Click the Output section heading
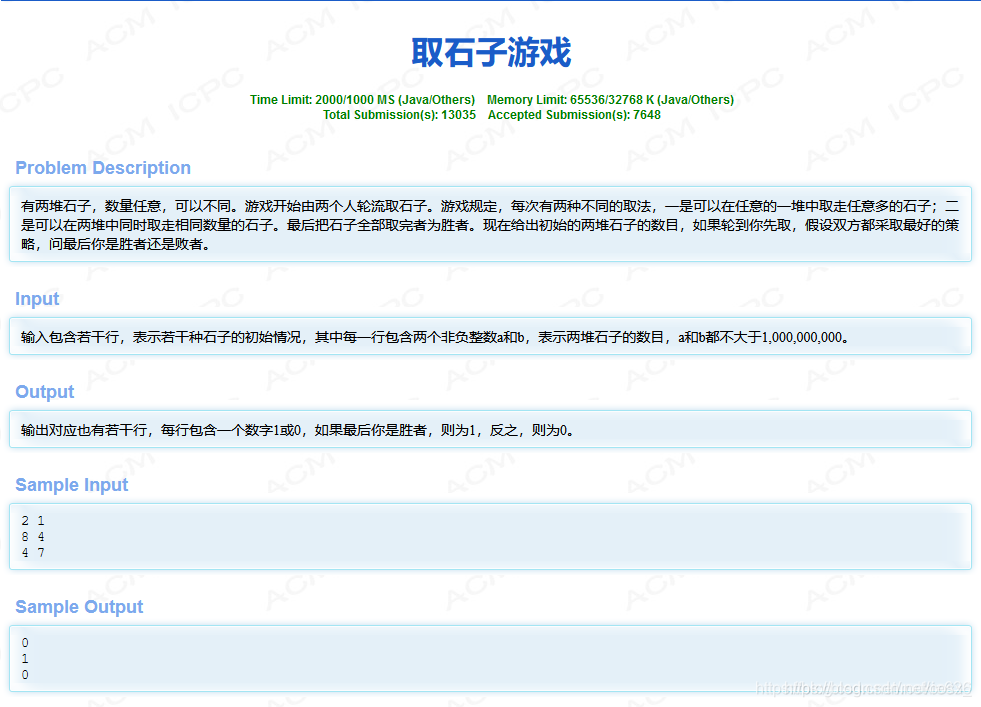The image size is (981, 707). click(x=44, y=391)
